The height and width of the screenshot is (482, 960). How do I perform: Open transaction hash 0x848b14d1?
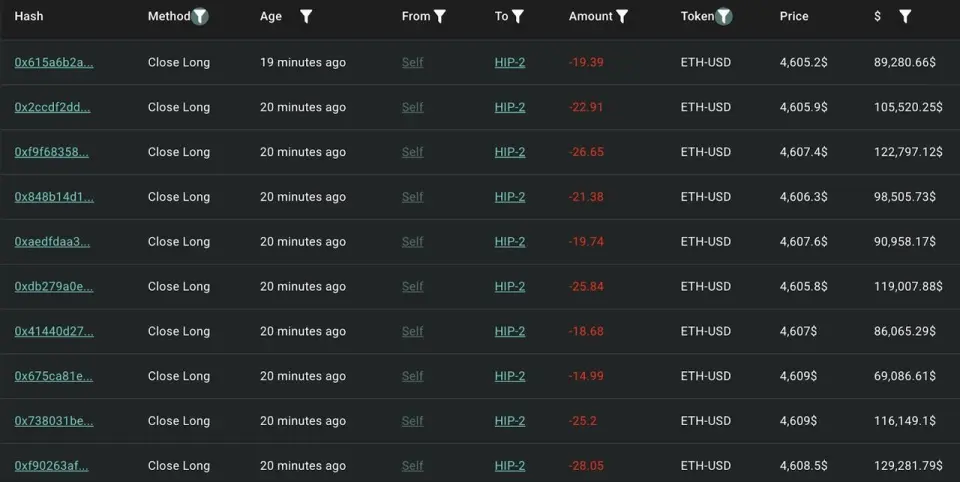pyautogui.click(x=54, y=197)
